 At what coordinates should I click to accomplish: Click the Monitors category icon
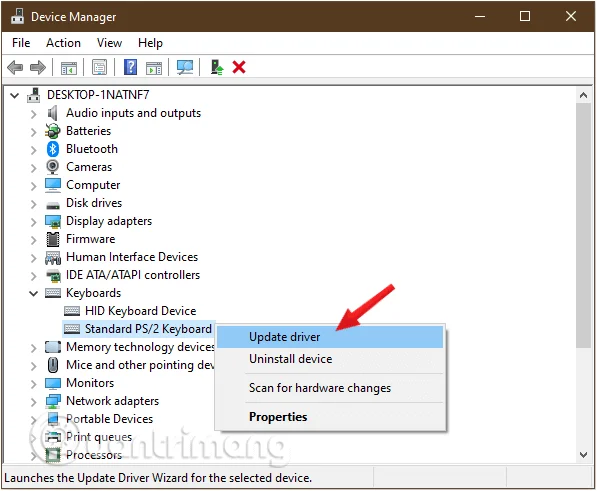pos(53,383)
